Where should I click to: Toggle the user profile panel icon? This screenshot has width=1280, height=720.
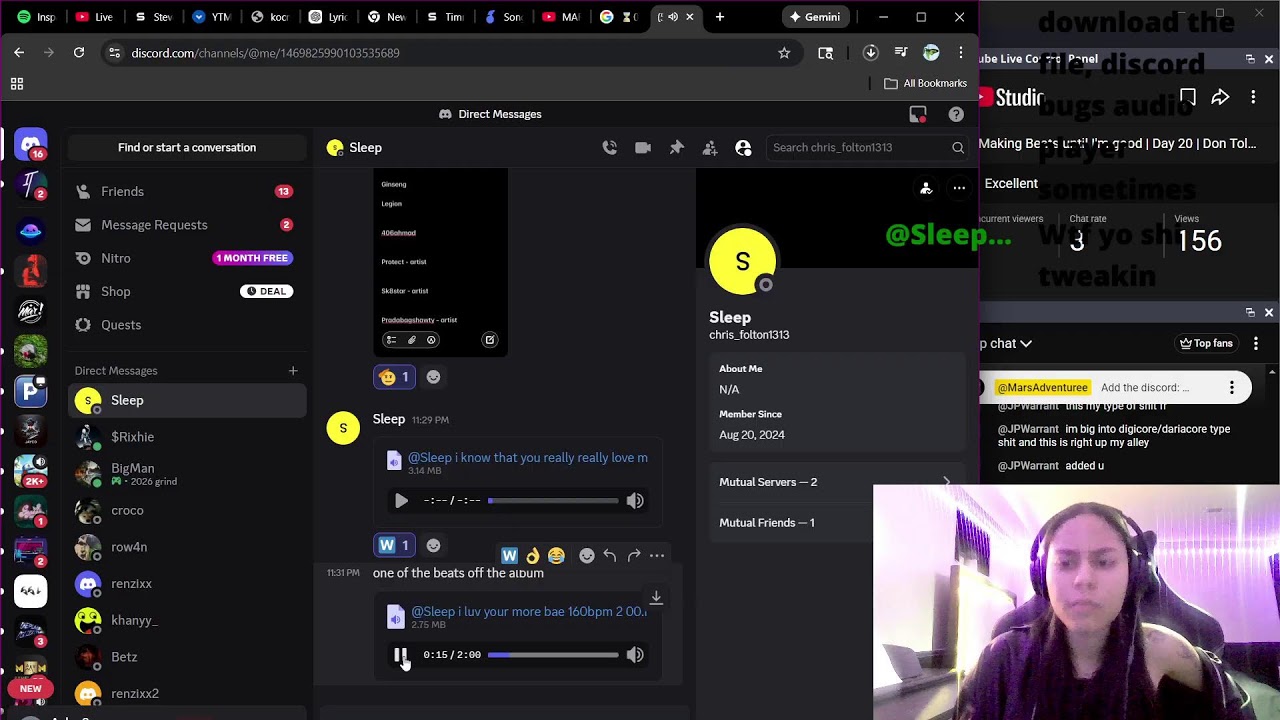tap(743, 147)
